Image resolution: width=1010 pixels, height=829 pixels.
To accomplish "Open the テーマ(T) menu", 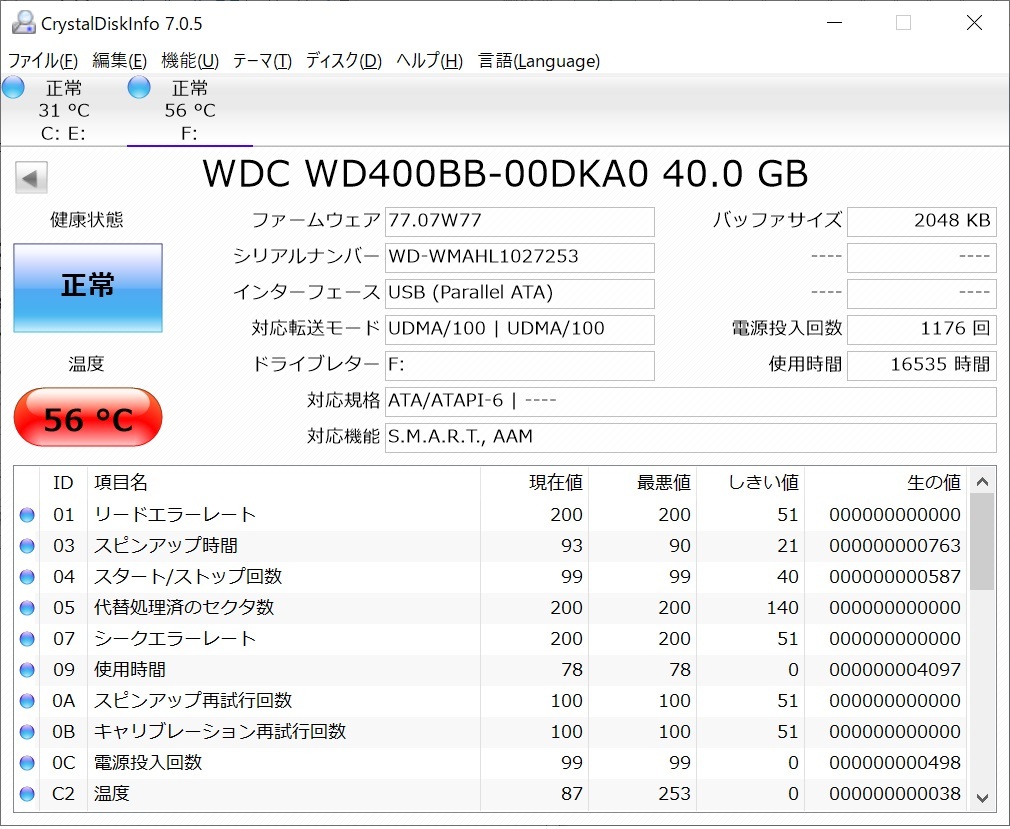I will pos(262,61).
